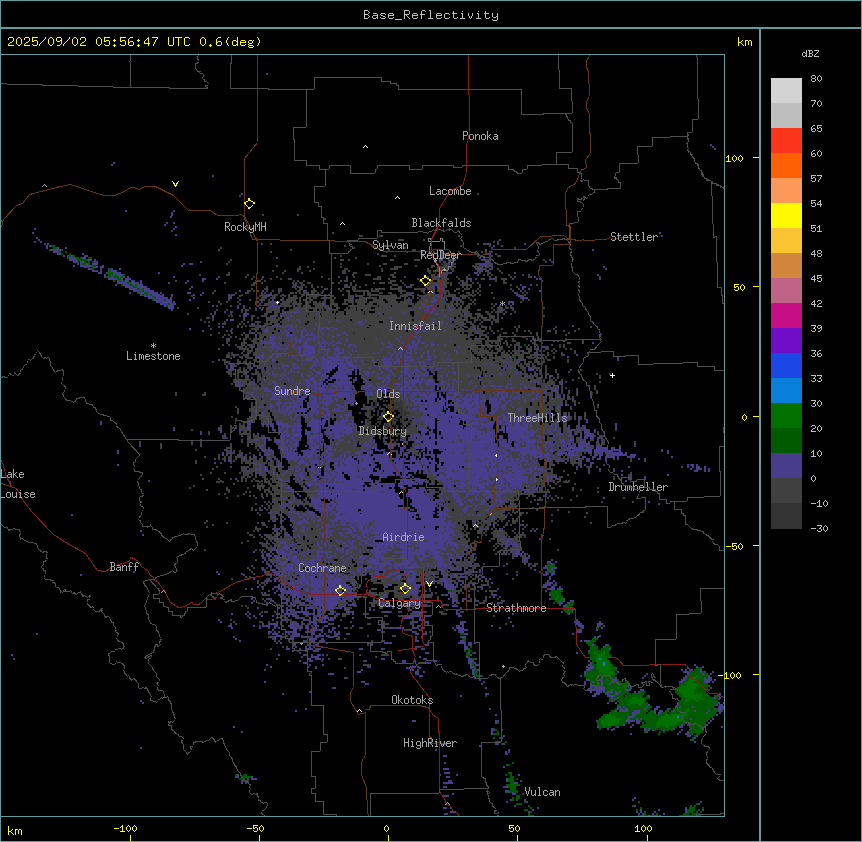Click the km unit label at top right
Image resolution: width=862 pixels, height=842 pixels.
tap(744, 42)
